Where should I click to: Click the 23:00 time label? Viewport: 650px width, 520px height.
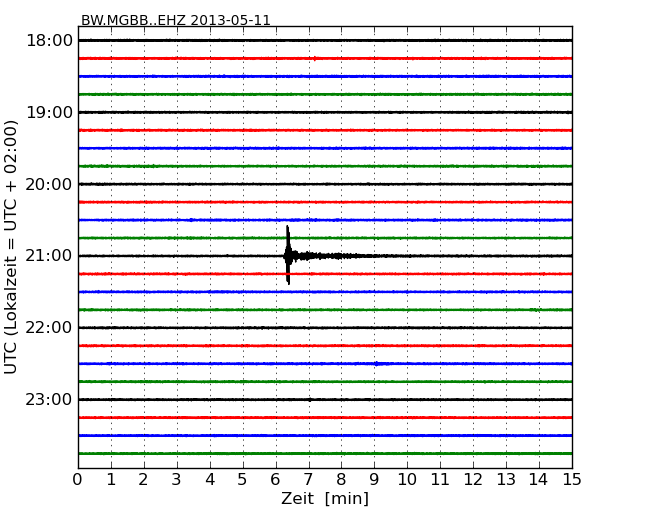[x=49, y=399]
